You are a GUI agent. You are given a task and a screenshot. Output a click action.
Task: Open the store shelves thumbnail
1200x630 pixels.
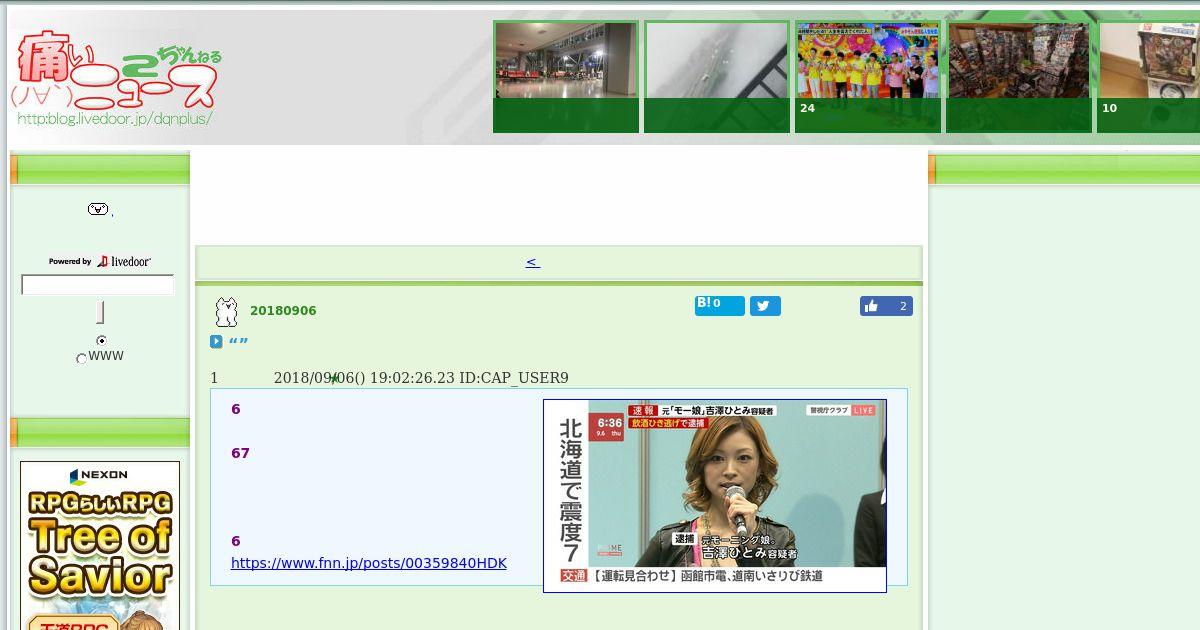pyautogui.click(x=1019, y=77)
